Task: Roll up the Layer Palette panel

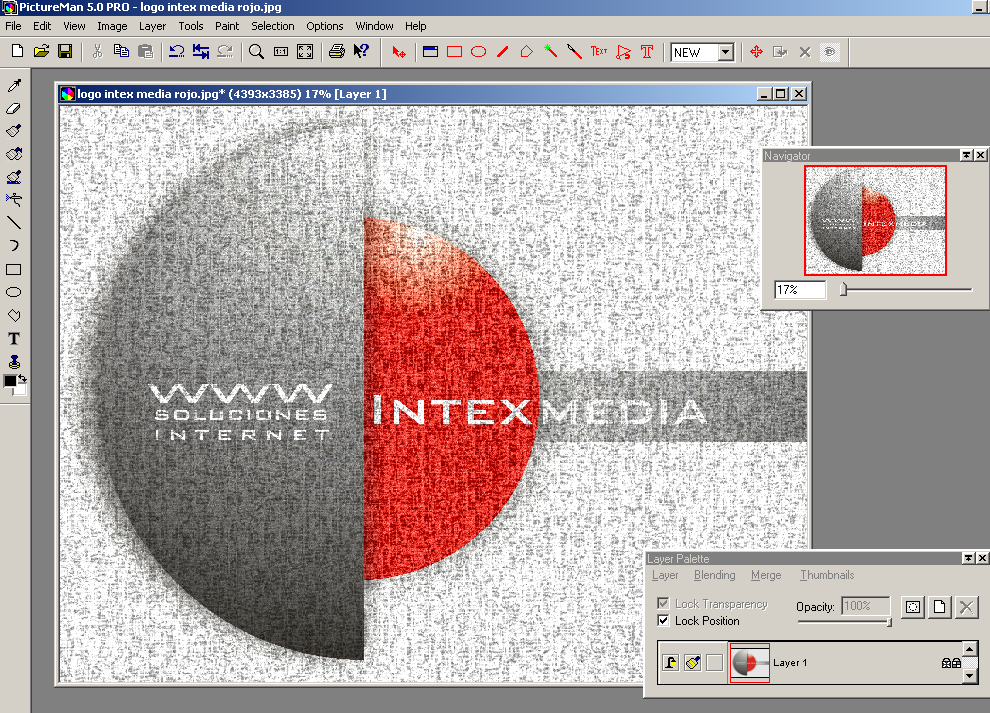Action: [x=969, y=558]
